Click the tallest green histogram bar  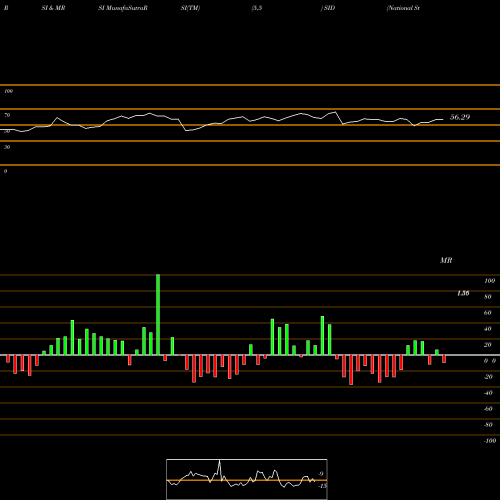point(158,315)
